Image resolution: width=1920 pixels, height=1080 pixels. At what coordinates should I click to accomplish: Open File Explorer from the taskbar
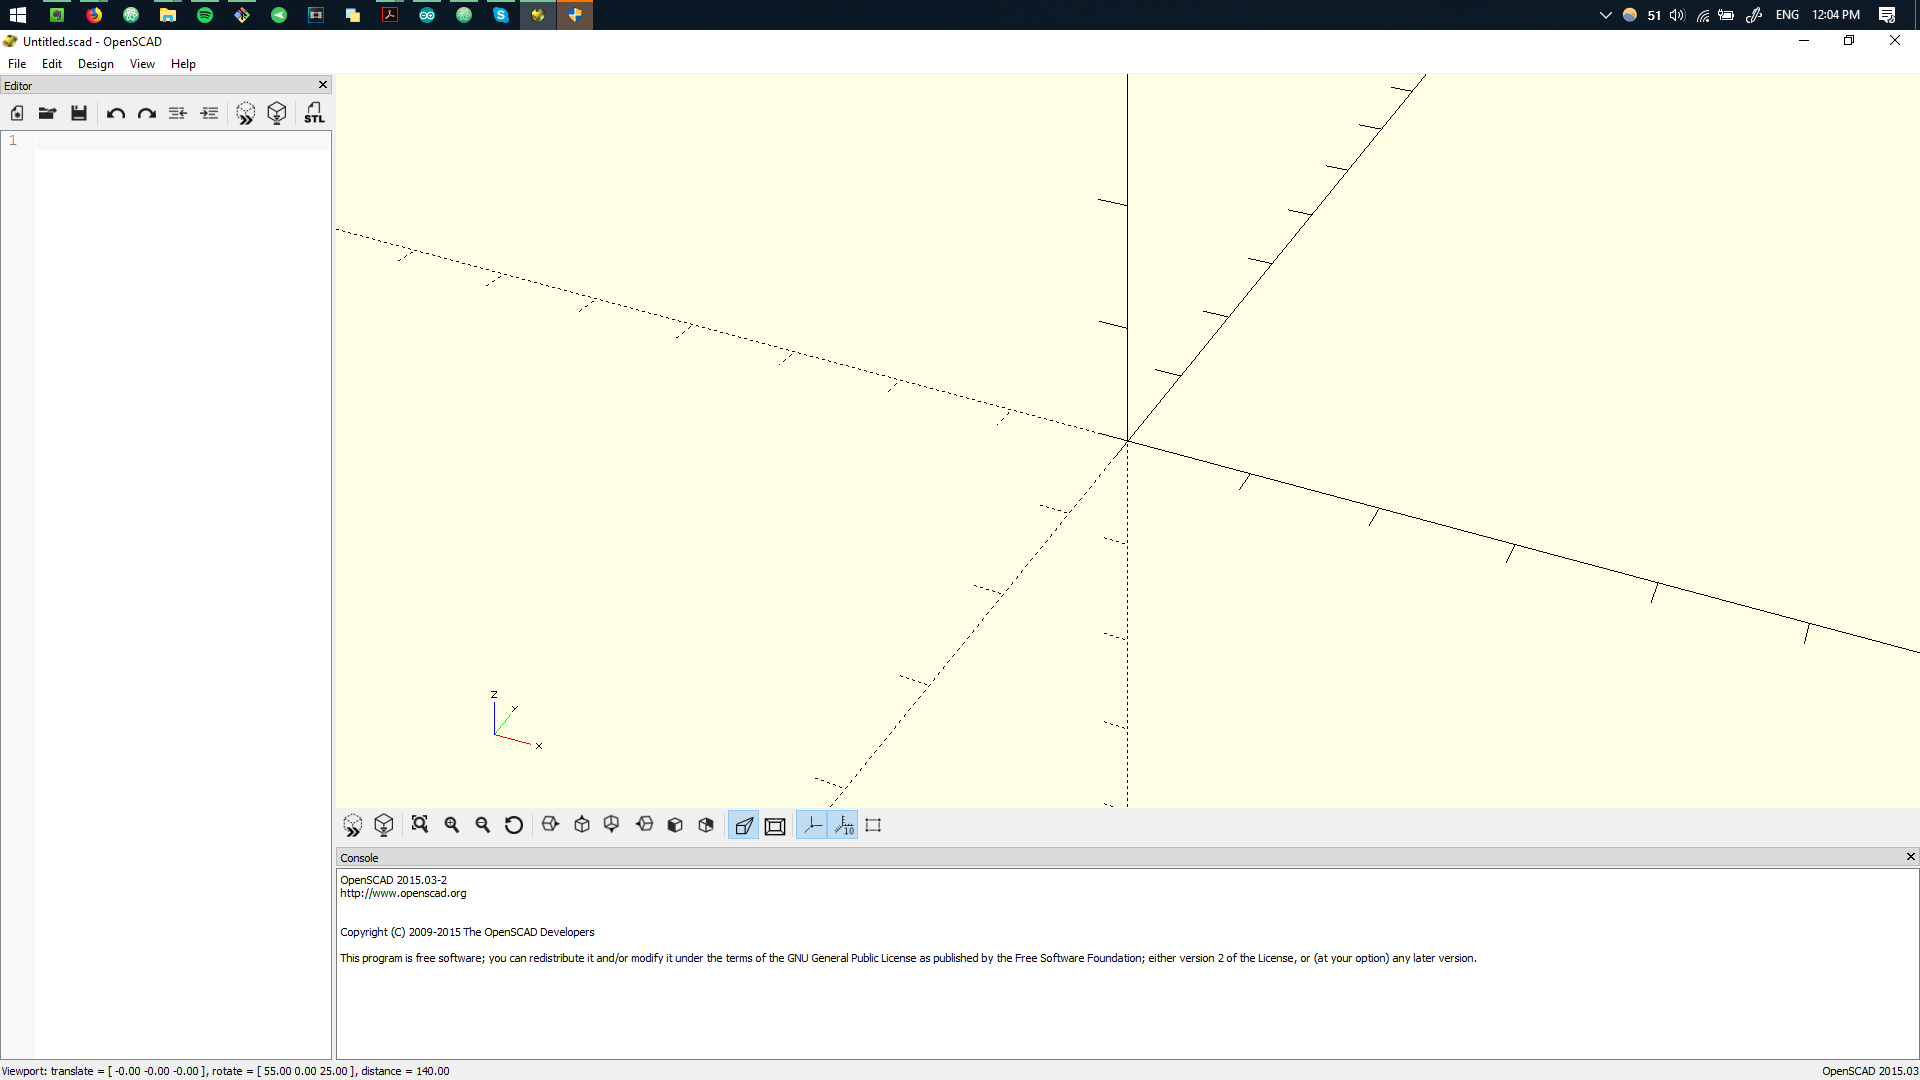click(x=168, y=15)
